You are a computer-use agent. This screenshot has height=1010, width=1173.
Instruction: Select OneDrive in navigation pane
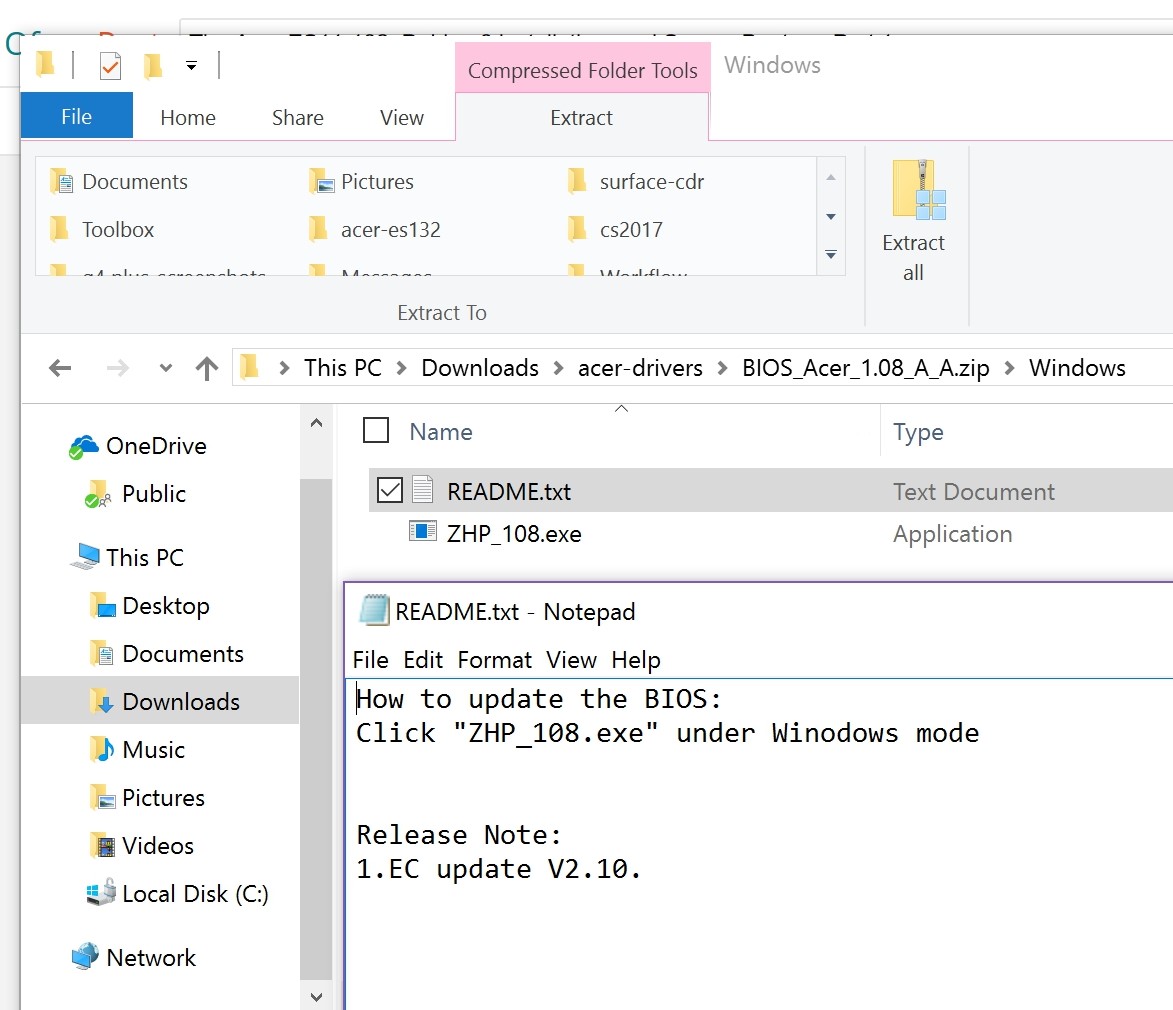[x=138, y=446]
